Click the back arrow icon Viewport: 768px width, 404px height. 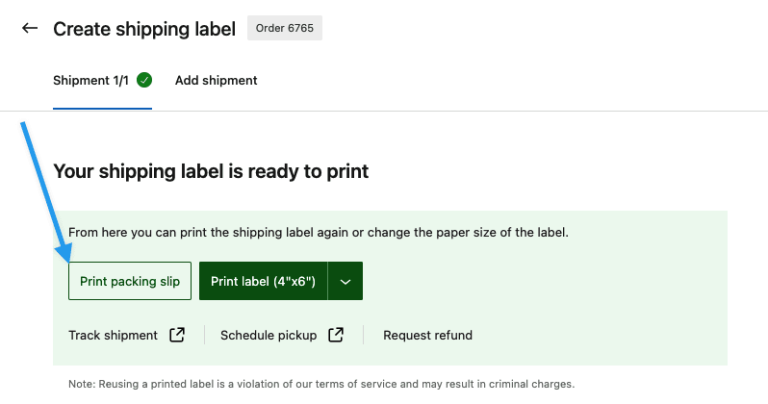coord(29,28)
